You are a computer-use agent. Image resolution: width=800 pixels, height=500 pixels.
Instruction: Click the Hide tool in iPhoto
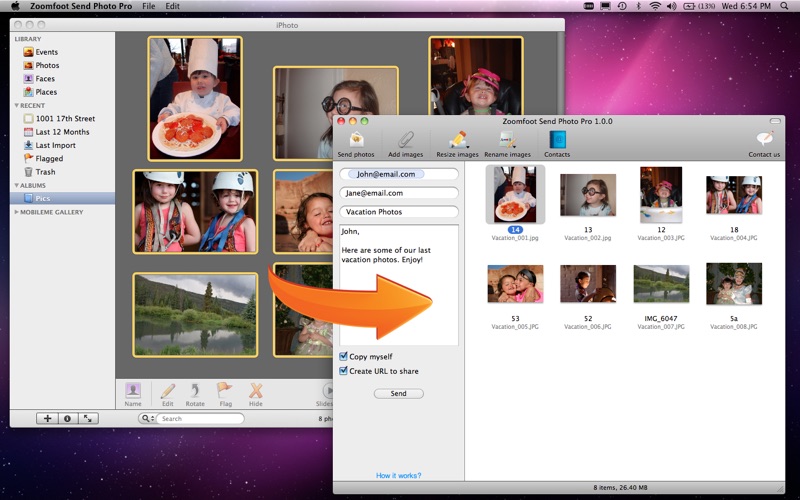256,394
